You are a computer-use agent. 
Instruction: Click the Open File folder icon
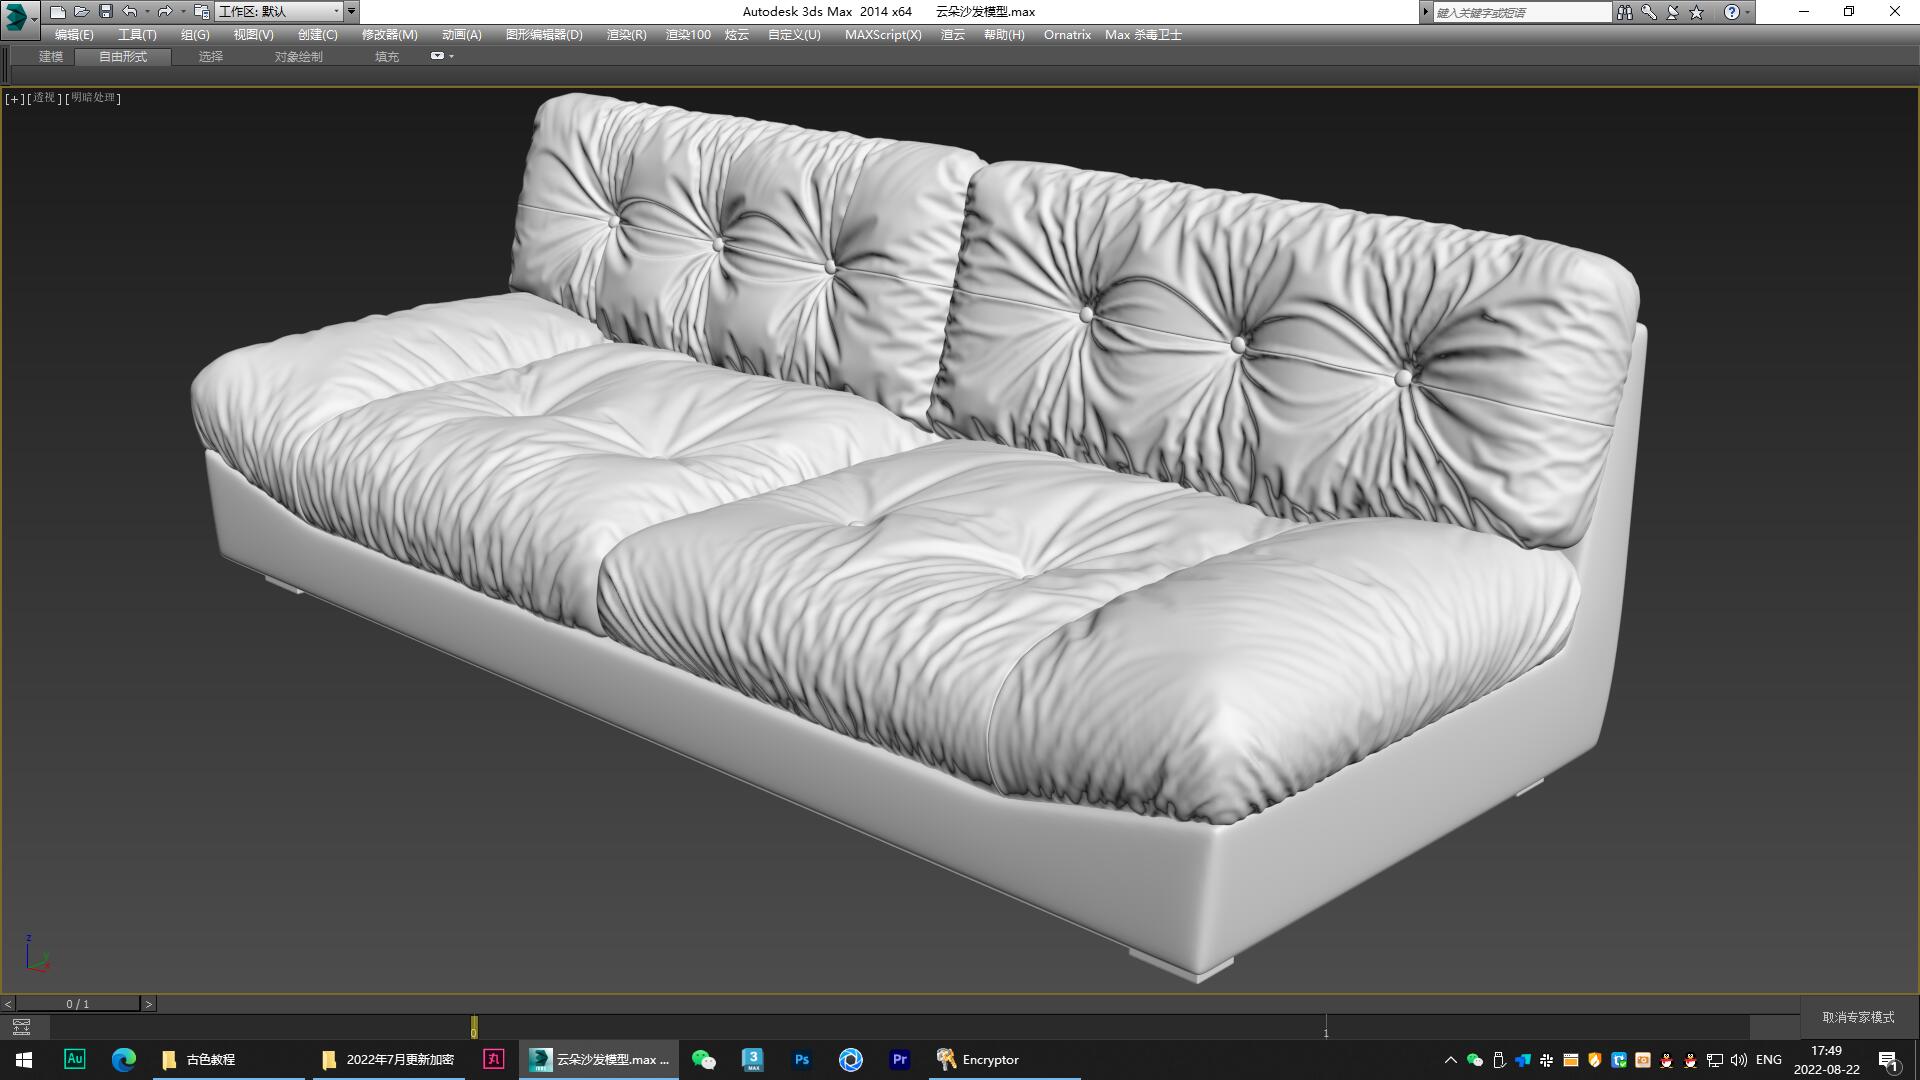coord(81,12)
